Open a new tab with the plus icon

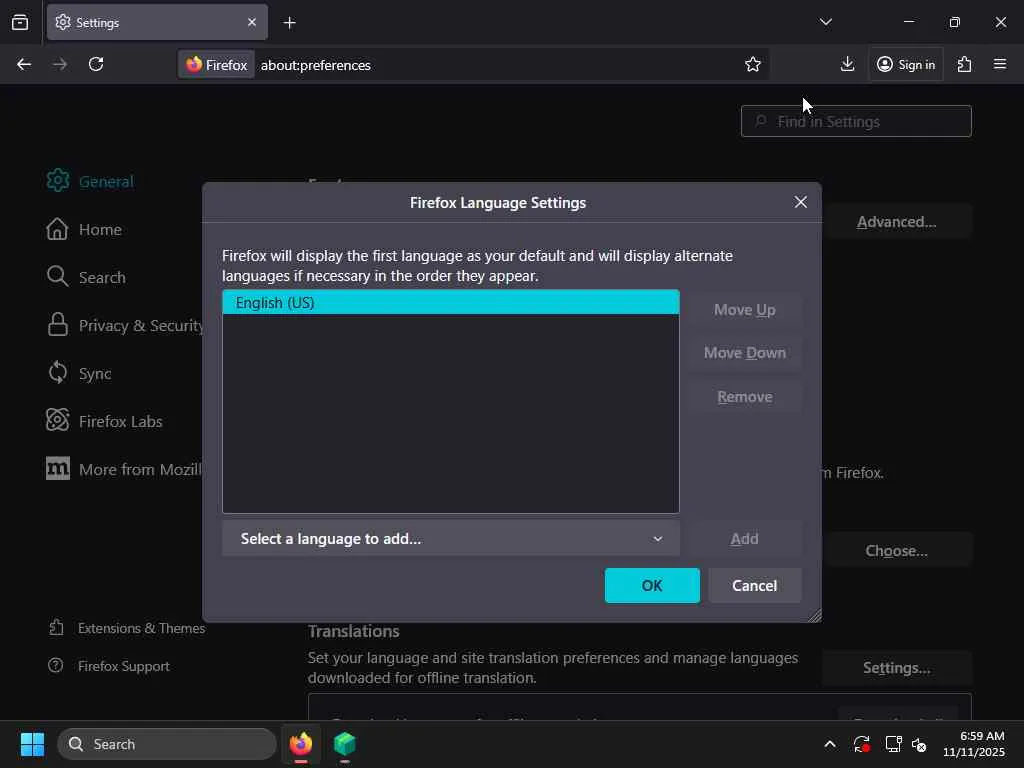(289, 23)
